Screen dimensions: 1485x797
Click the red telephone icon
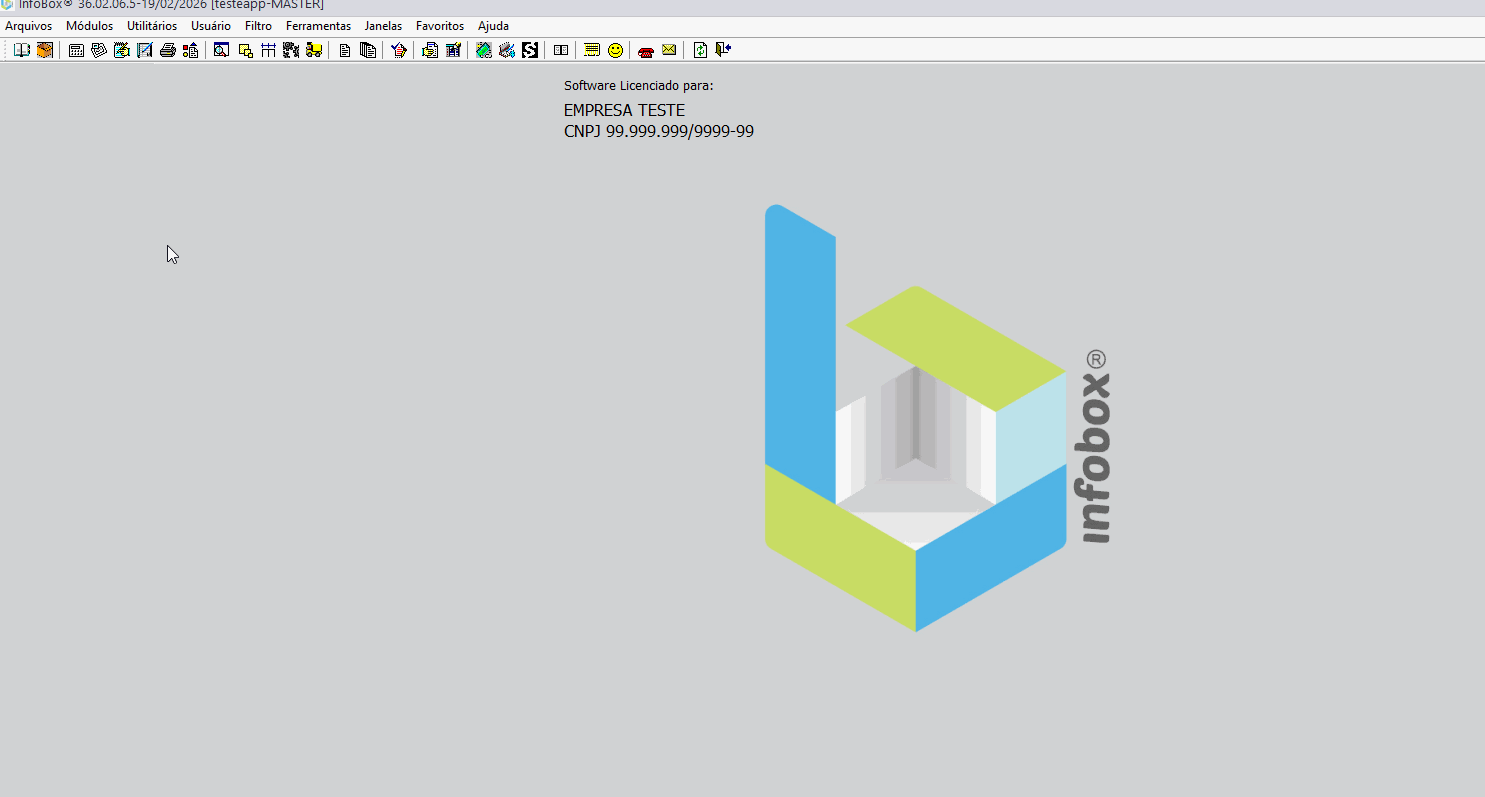coord(646,50)
